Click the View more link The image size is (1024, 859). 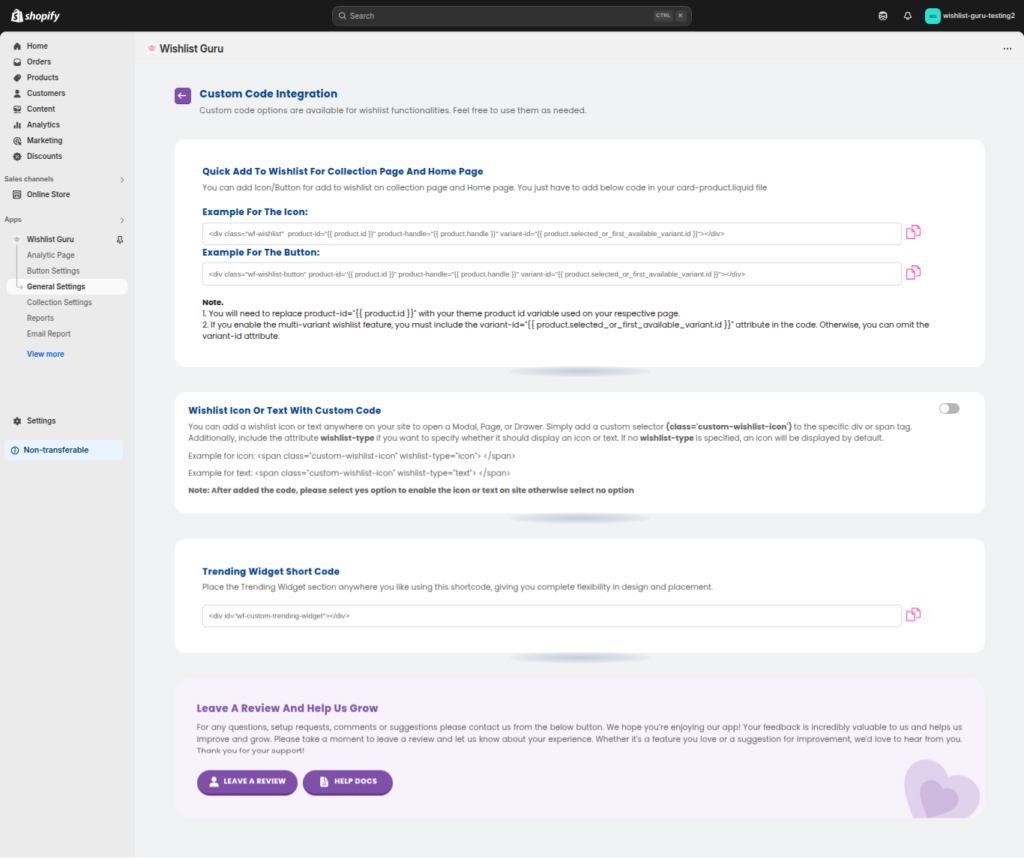coord(46,354)
